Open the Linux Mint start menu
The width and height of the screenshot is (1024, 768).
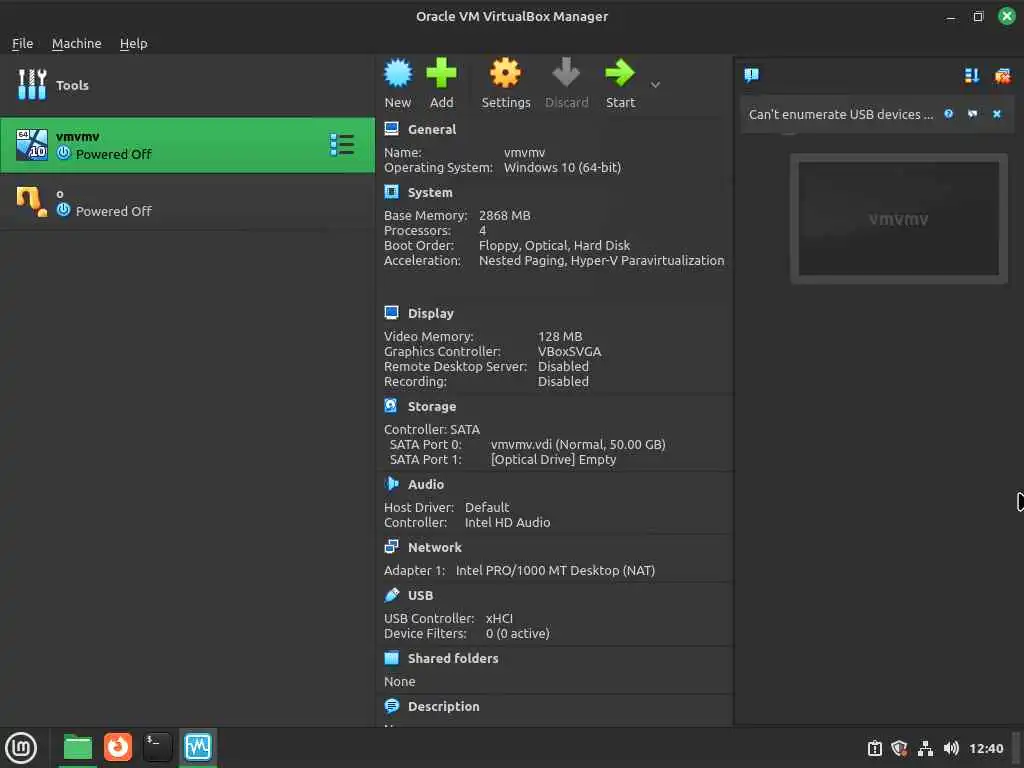[21, 748]
